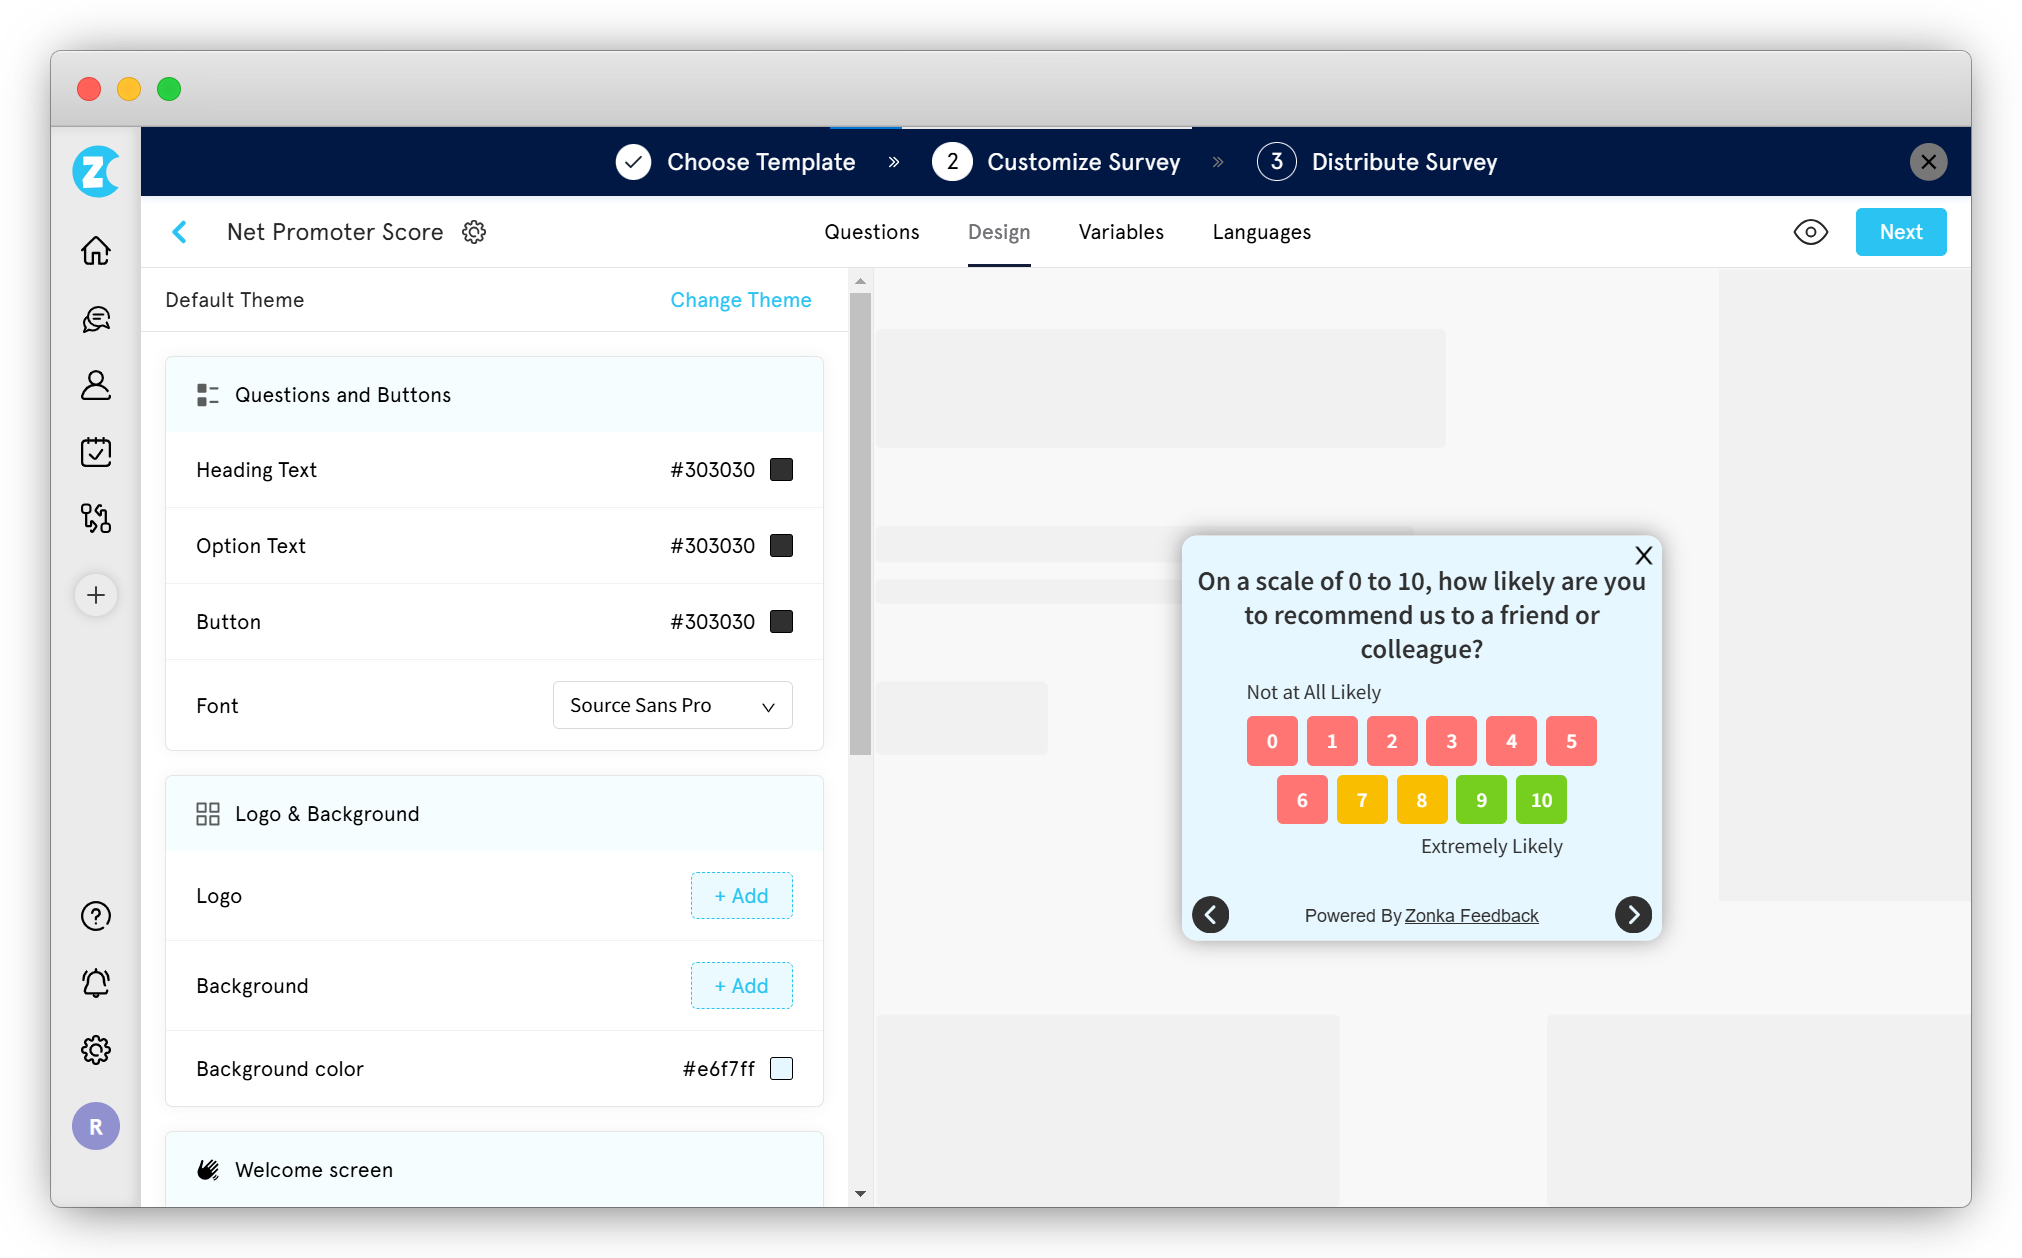The height and width of the screenshot is (1258, 2022).
Task: Open the Font dropdown showing Source Sans Pro
Action: (671, 705)
